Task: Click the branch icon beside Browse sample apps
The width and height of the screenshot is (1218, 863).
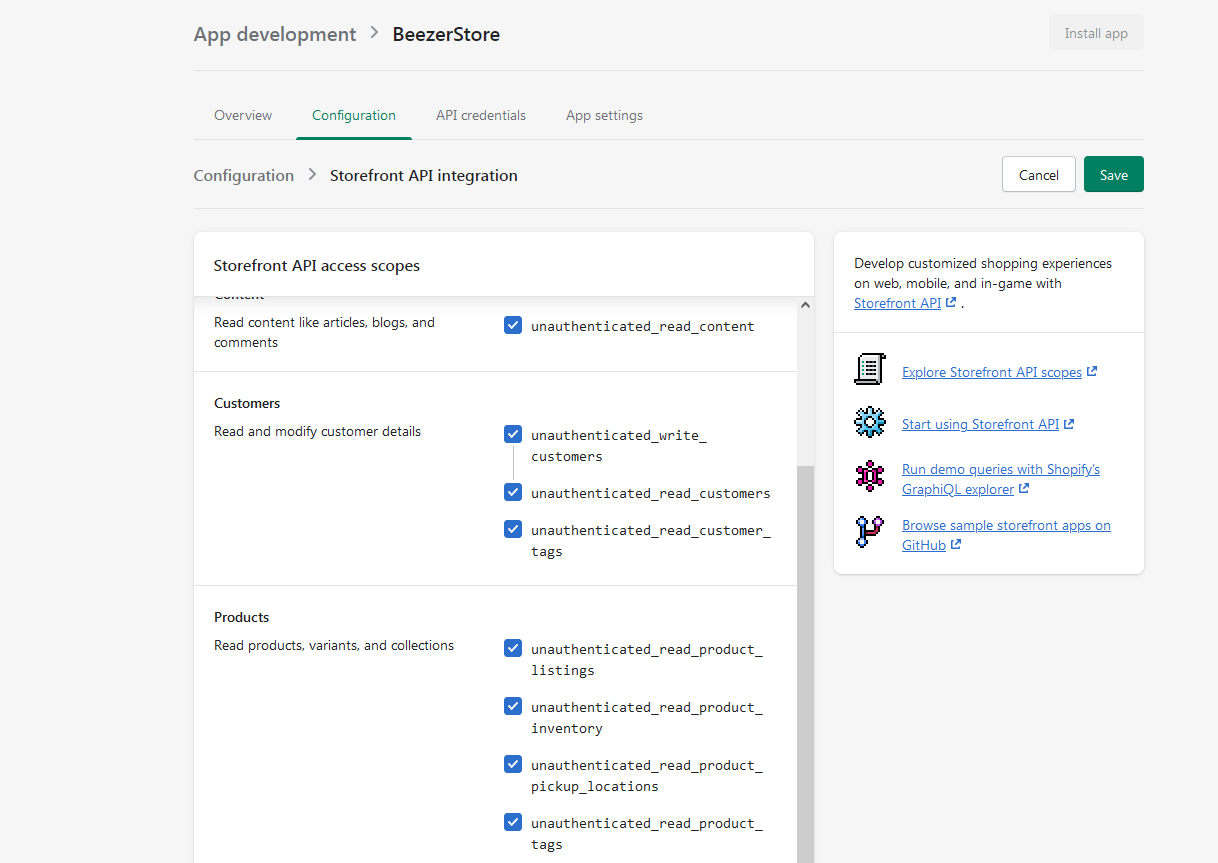Action: [869, 532]
